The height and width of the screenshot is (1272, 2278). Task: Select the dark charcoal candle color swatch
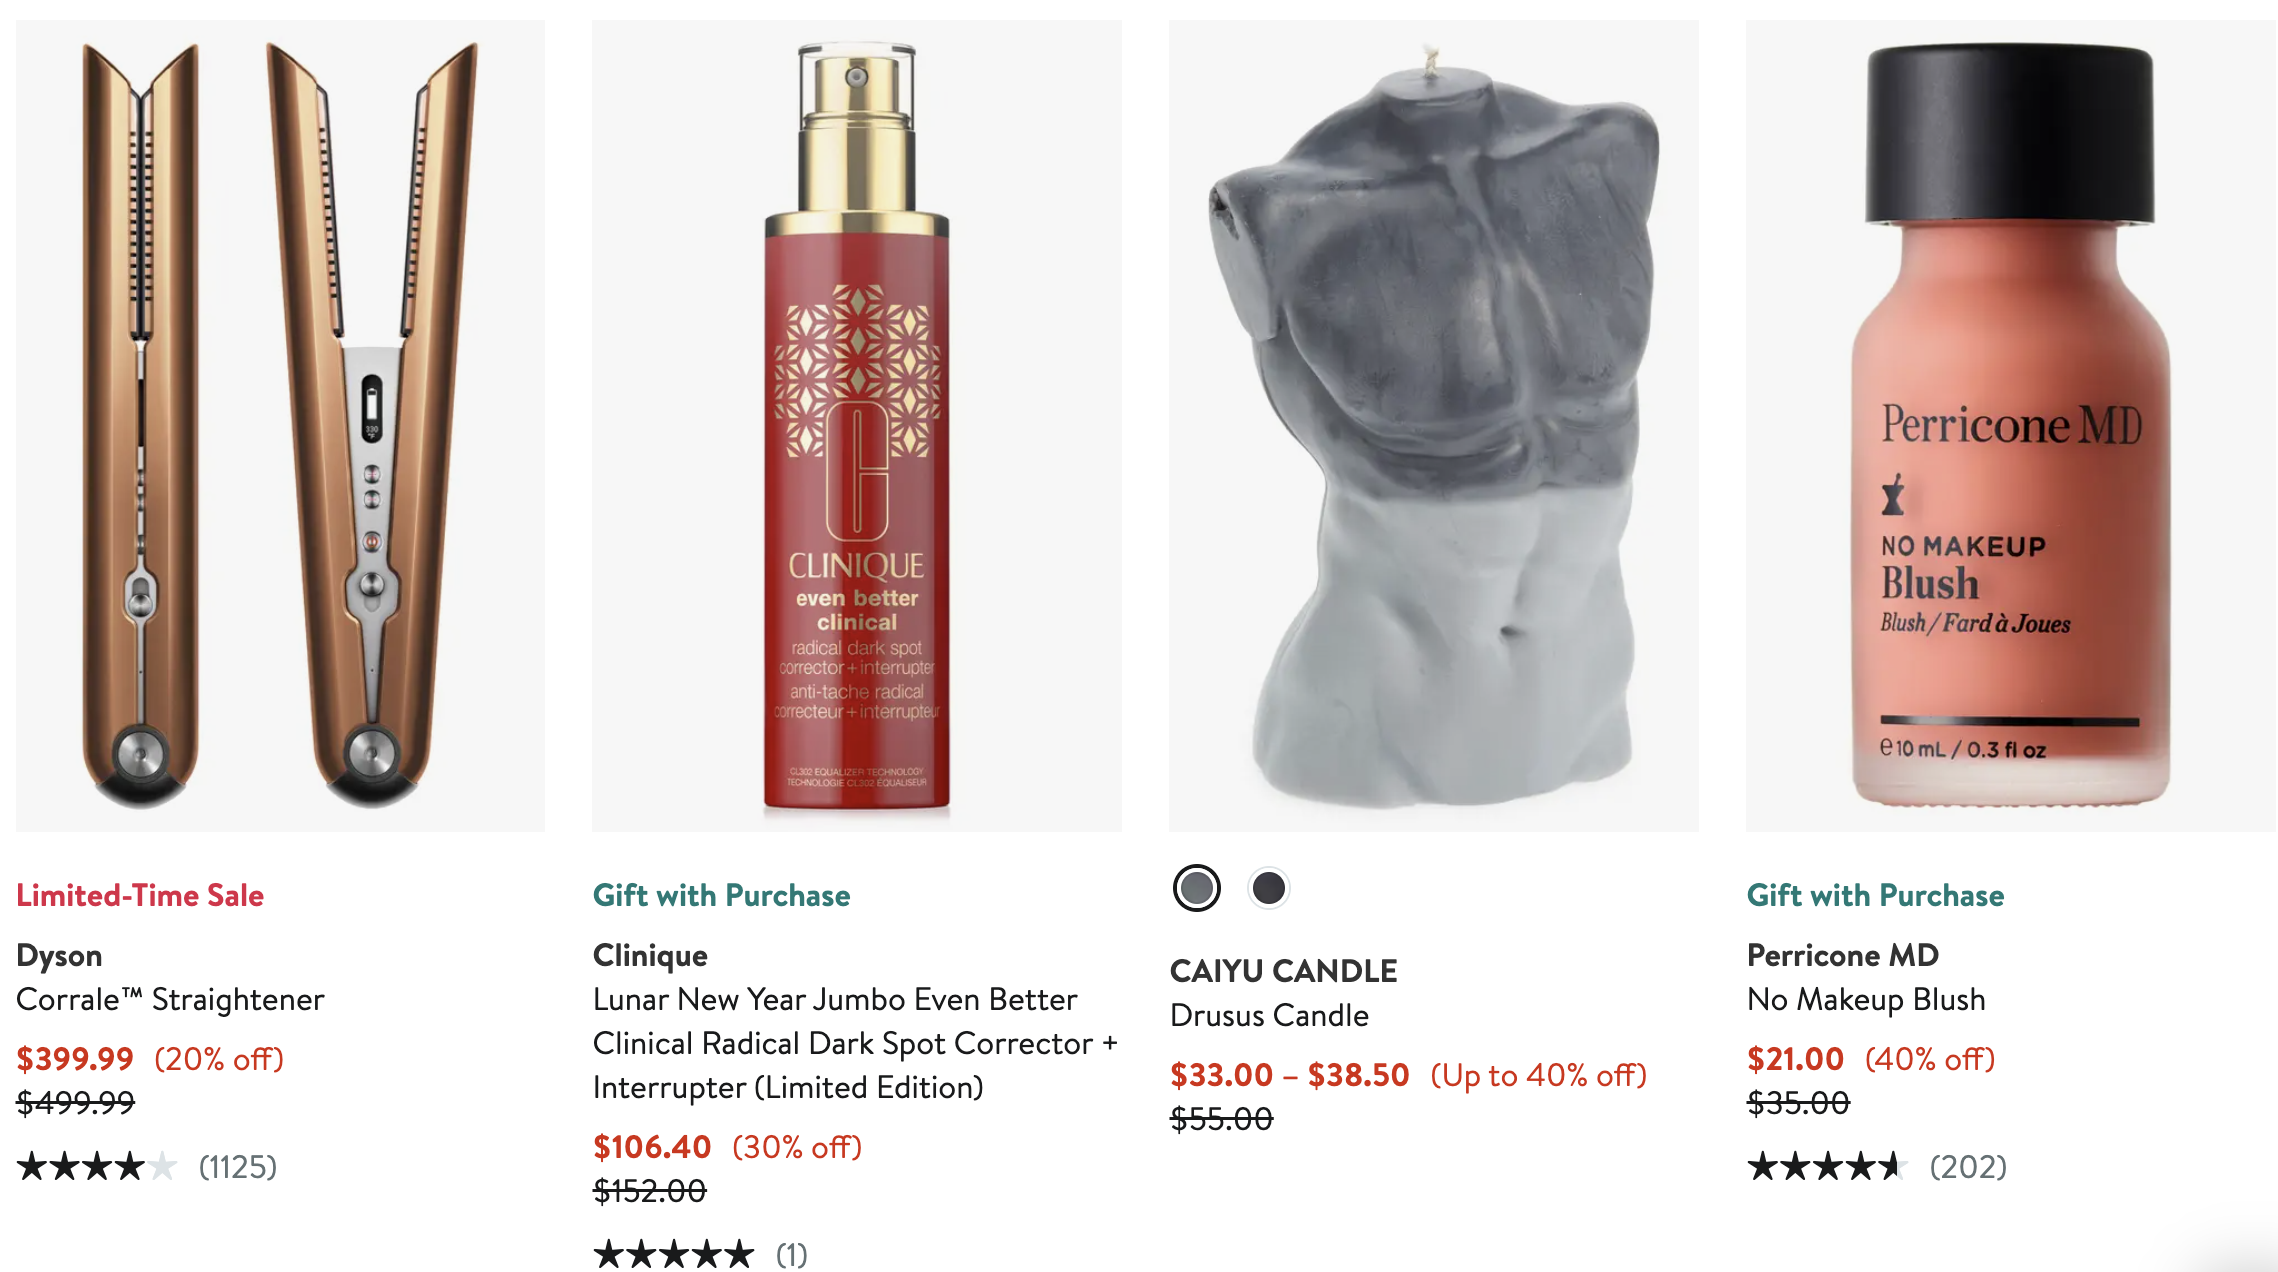click(1269, 888)
